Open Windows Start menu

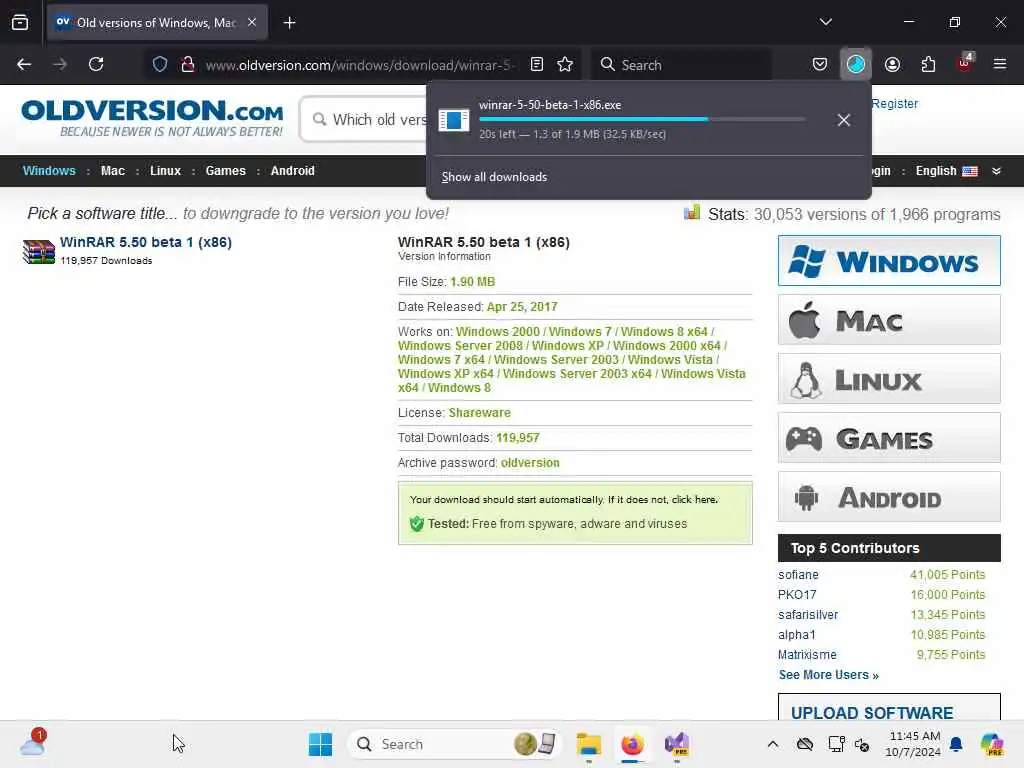pos(320,744)
